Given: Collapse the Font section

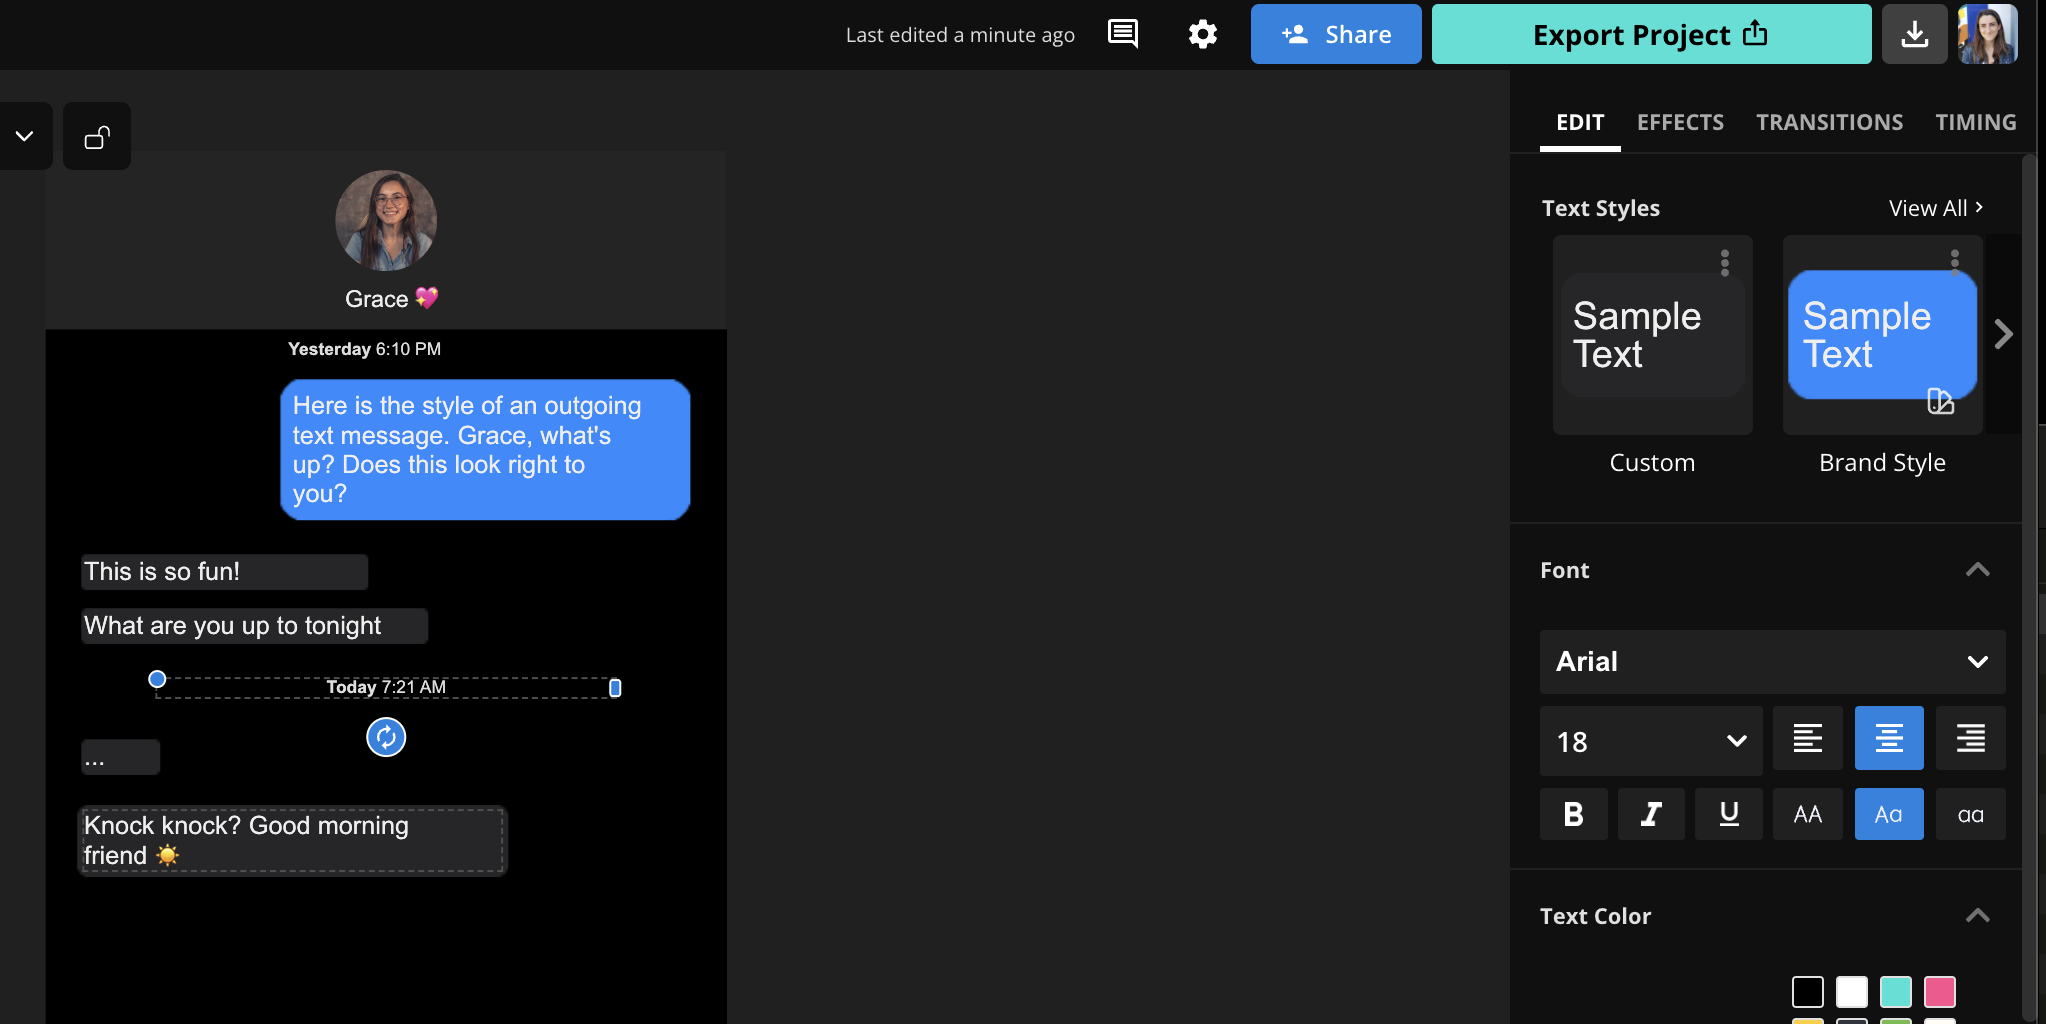Looking at the screenshot, I should 1977,570.
